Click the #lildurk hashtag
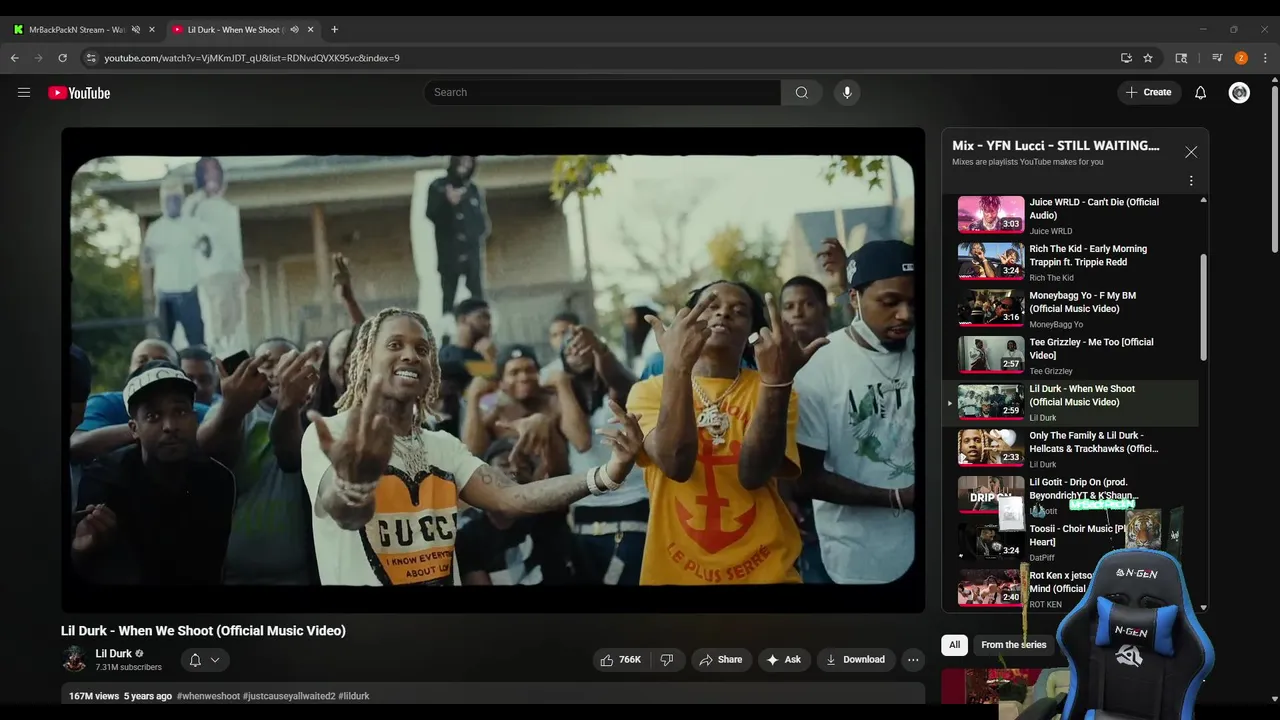The image size is (1280, 720). tap(354, 696)
